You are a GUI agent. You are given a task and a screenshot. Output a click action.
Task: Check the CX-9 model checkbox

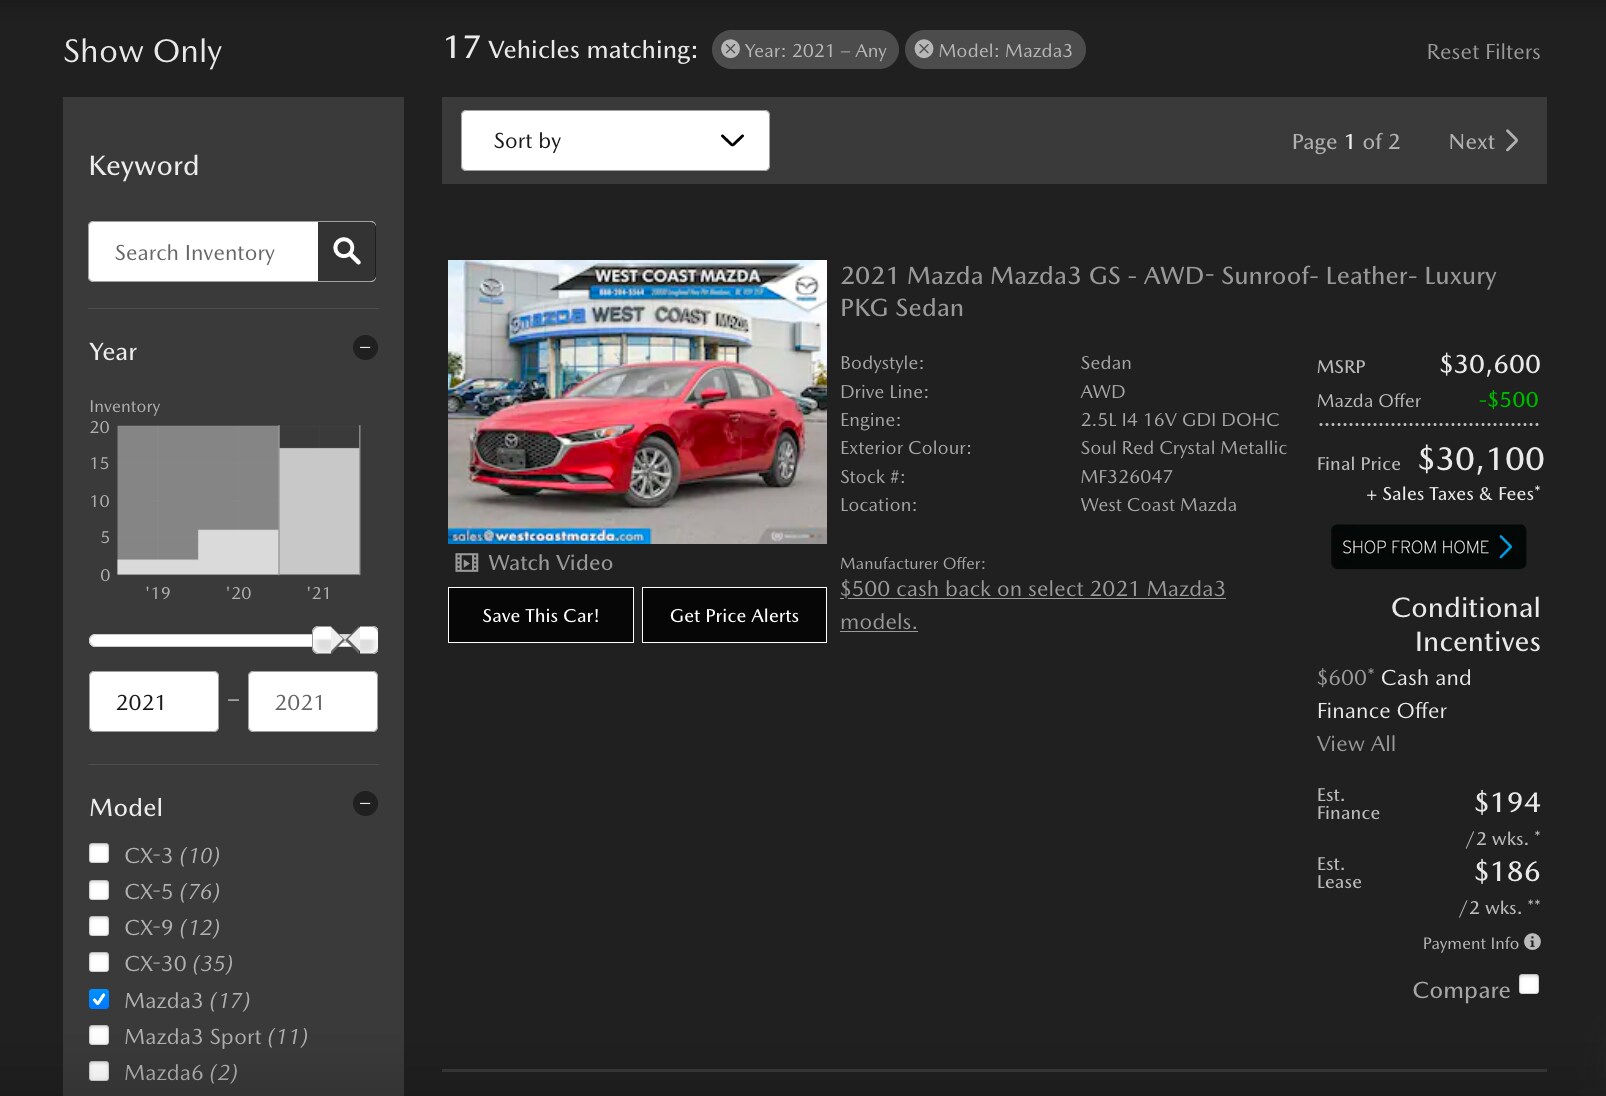(99, 925)
